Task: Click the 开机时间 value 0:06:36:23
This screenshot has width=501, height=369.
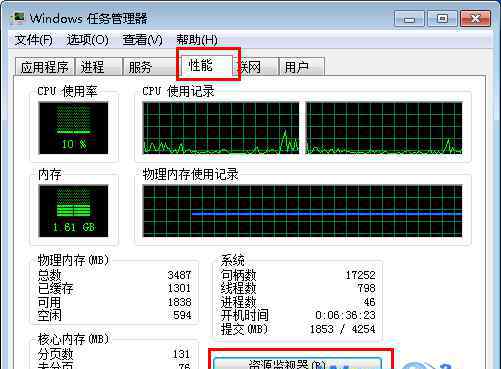Action: 345,315
